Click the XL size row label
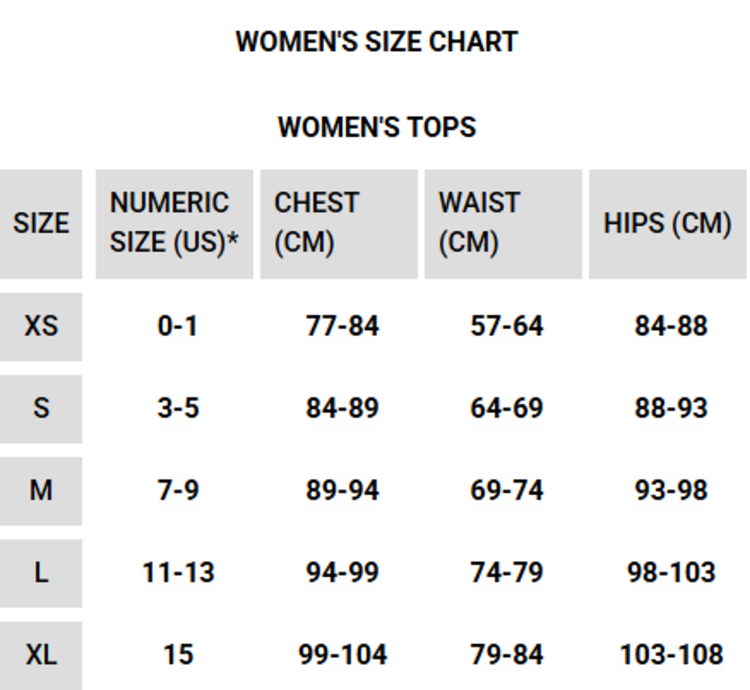This screenshot has height=690, width=750. coord(41,654)
